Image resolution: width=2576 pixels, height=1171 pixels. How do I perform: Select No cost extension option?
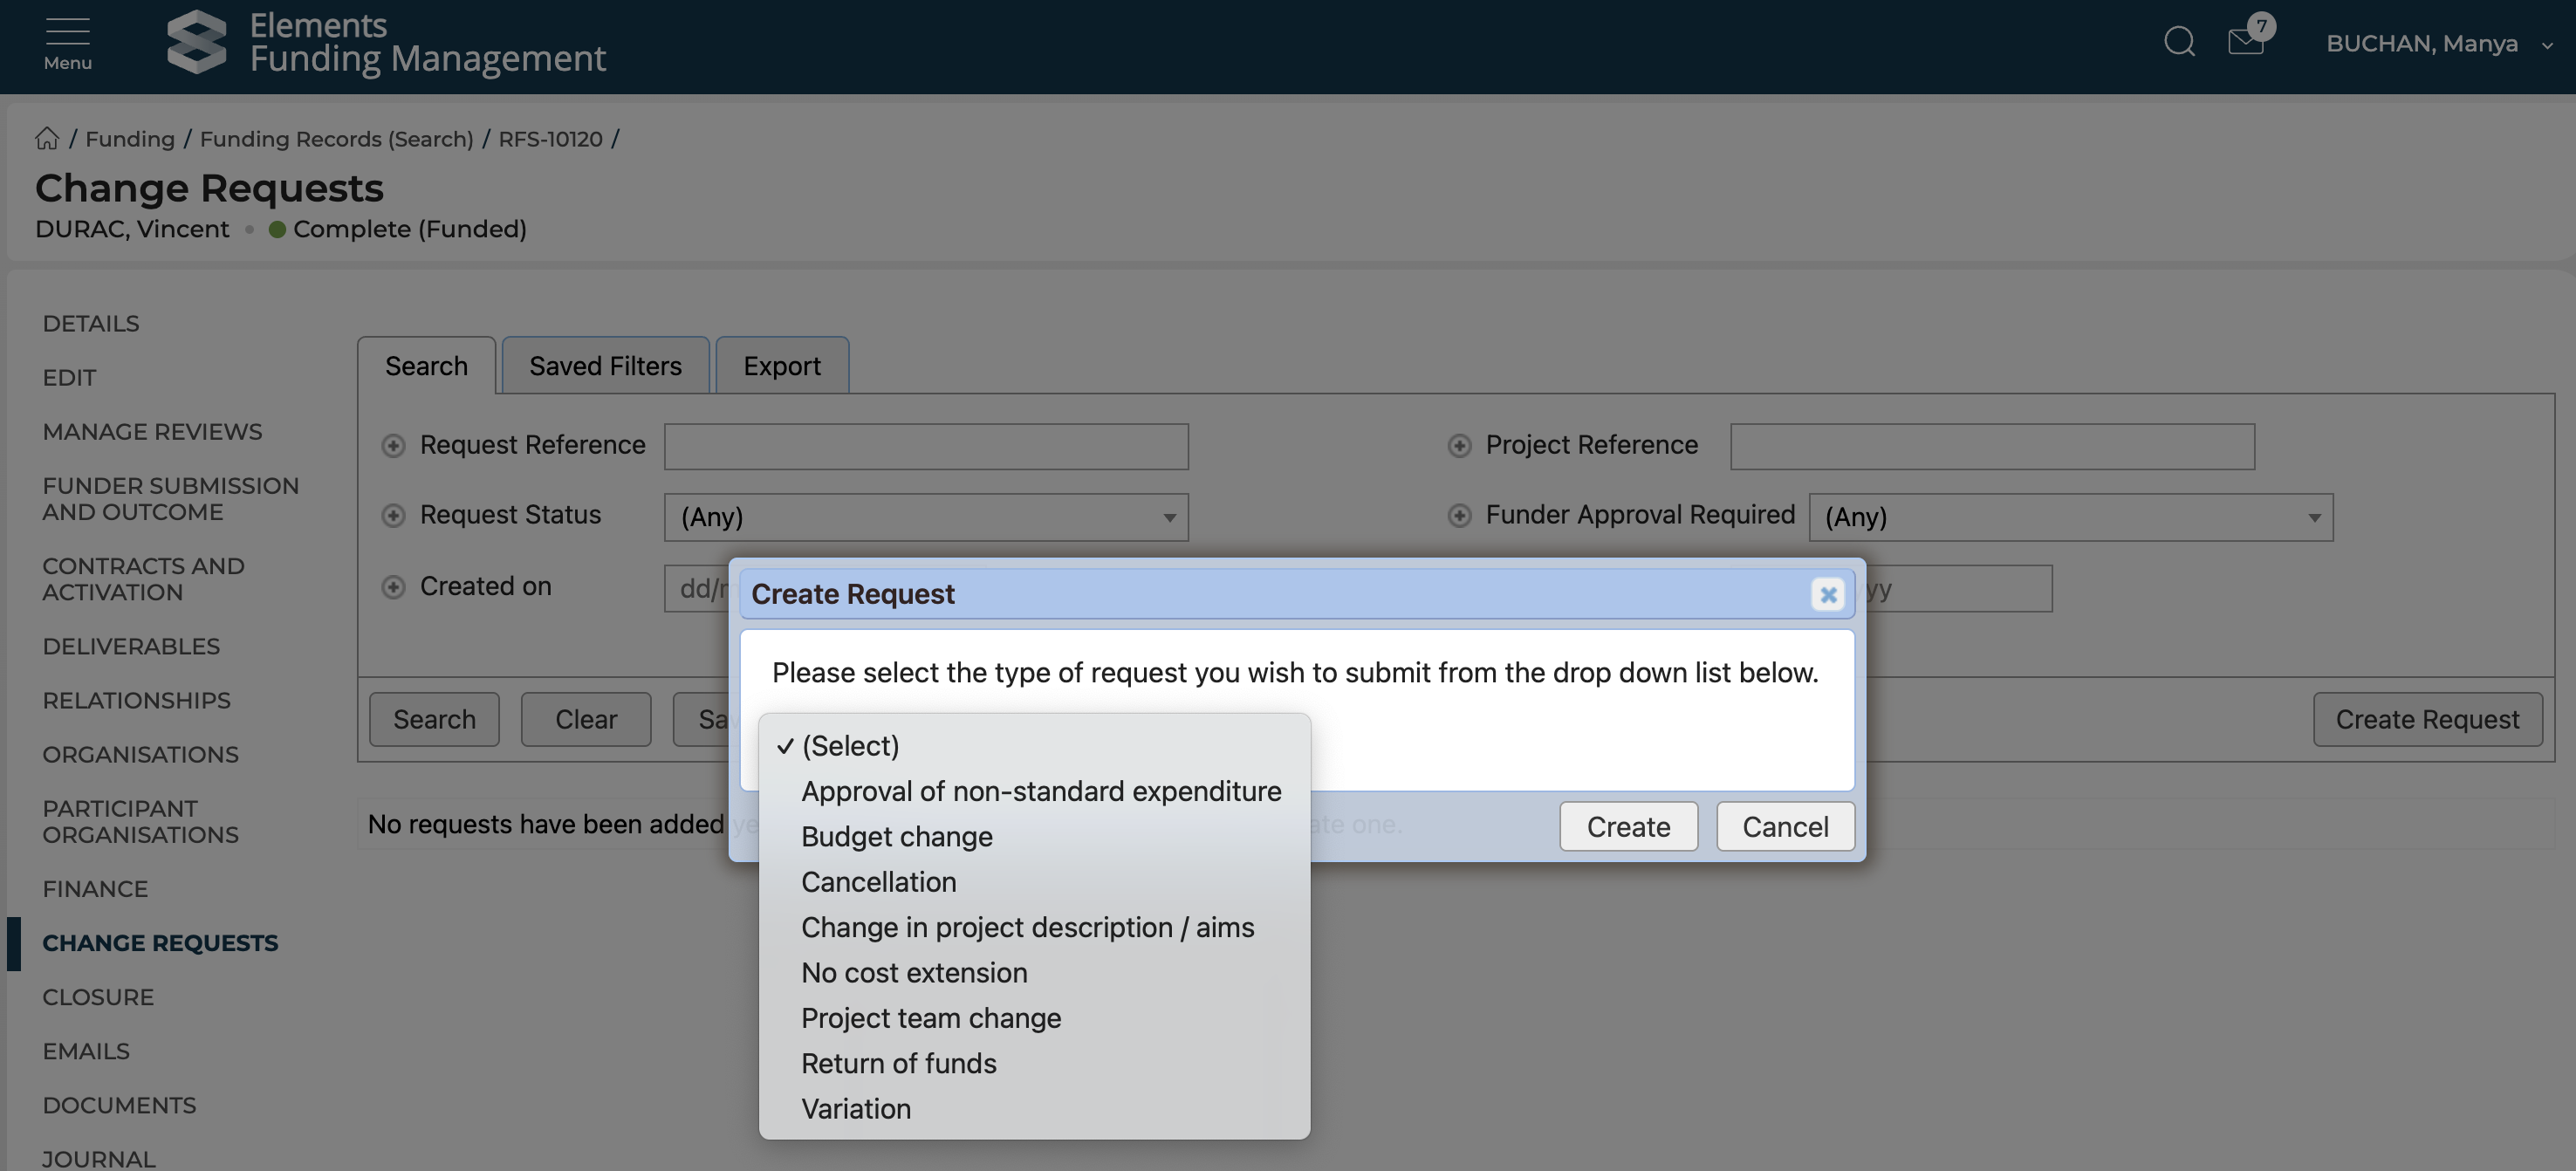(x=913, y=973)
